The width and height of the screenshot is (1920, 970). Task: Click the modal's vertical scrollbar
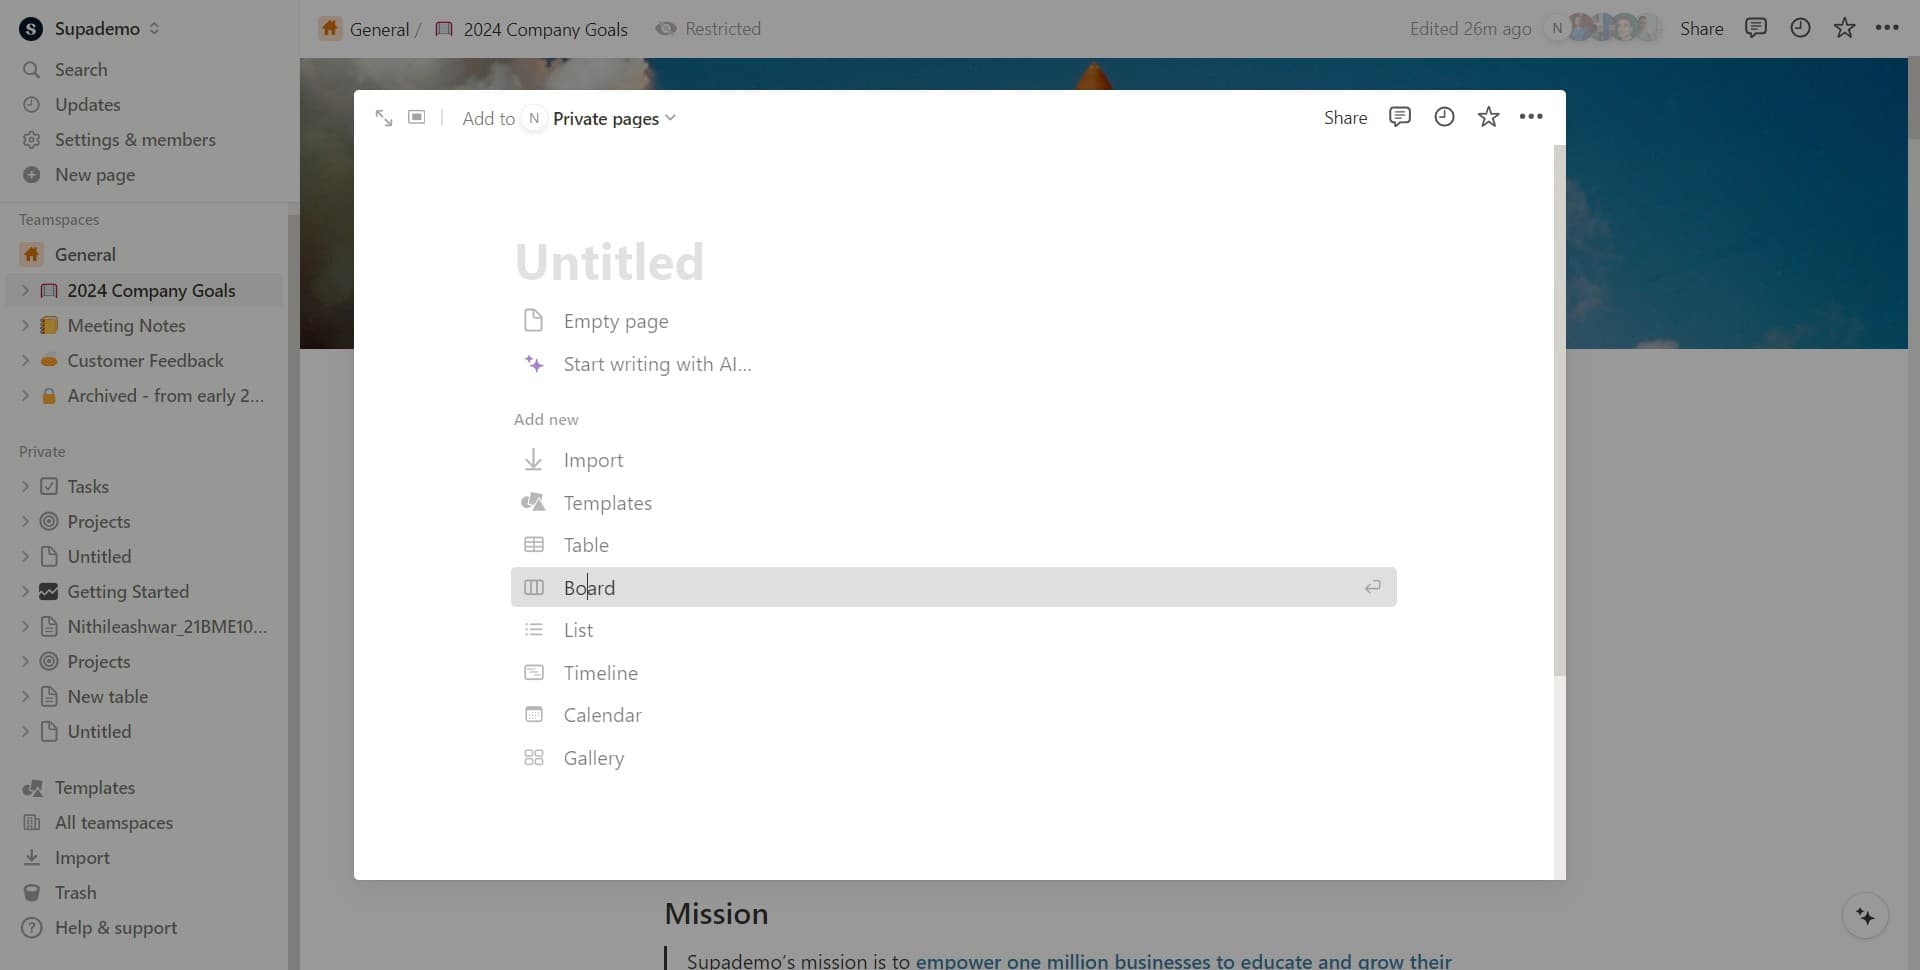[x=1559, y=410]
